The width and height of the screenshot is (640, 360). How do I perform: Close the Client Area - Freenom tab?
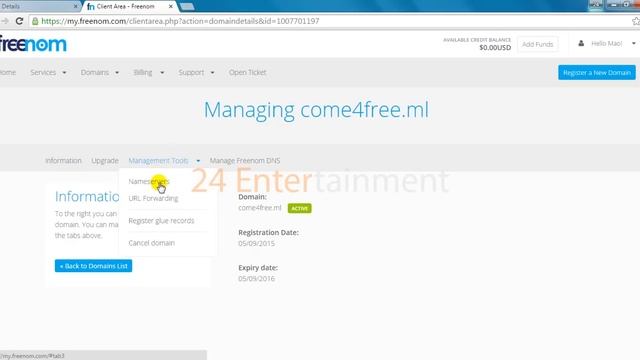pos(171,7)
